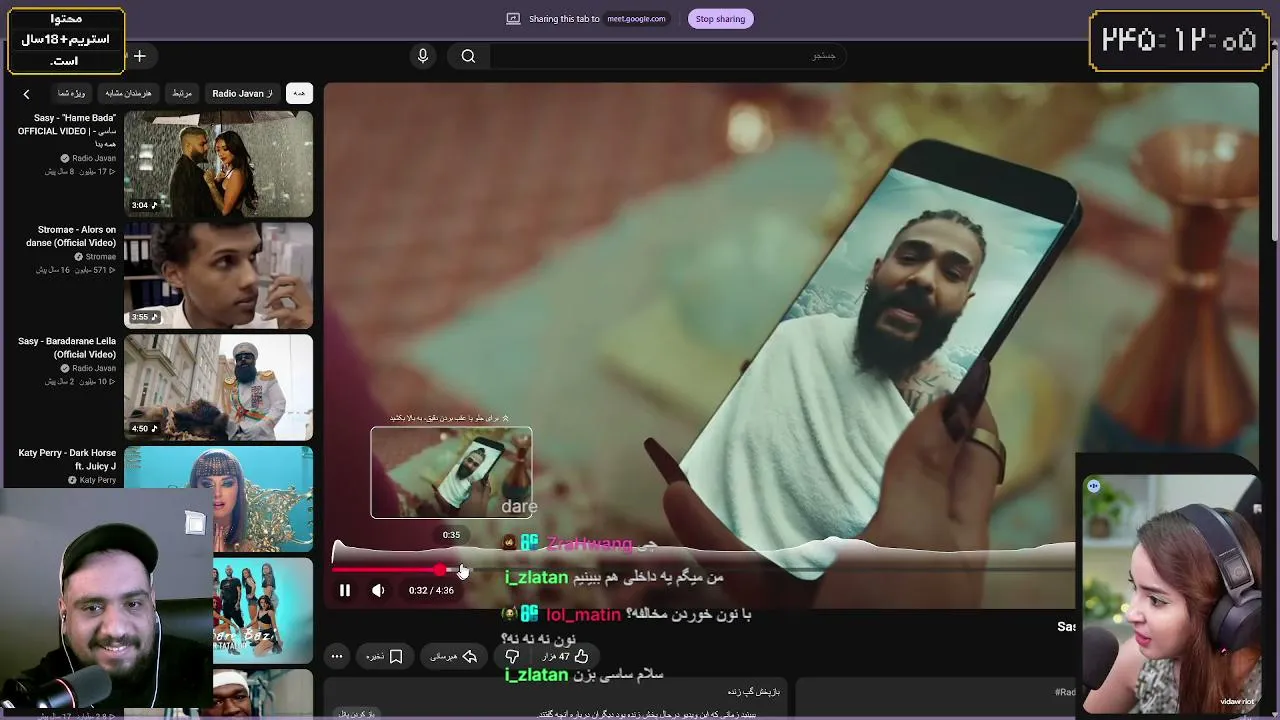Click the بازپخش گپ زنده heading
The image size is (1280, 720).
[754, 692]
